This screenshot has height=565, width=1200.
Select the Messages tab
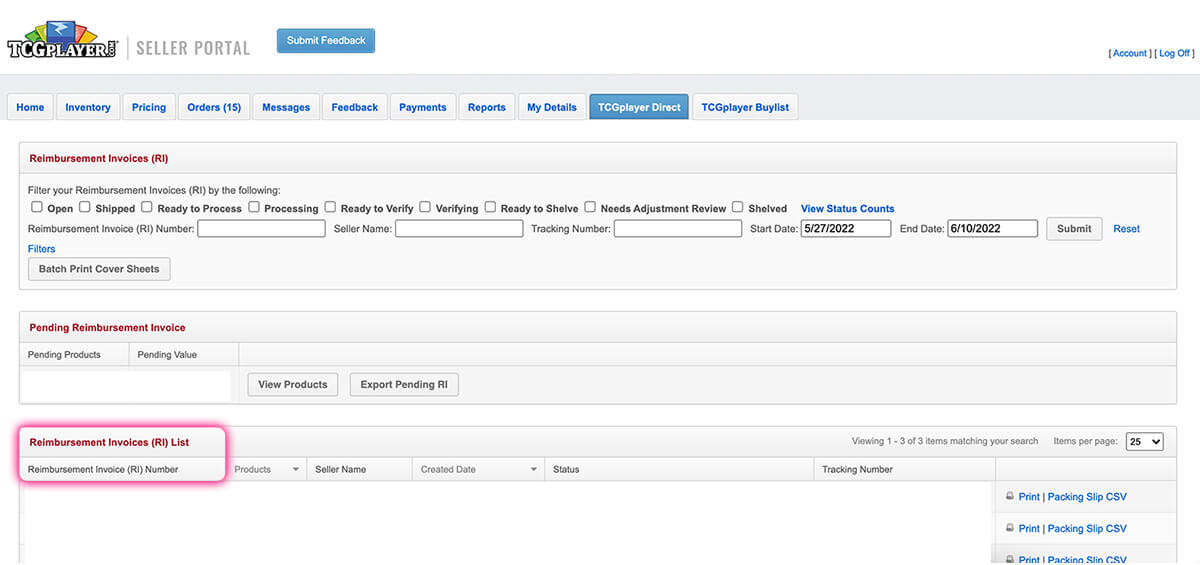[286, 107]
